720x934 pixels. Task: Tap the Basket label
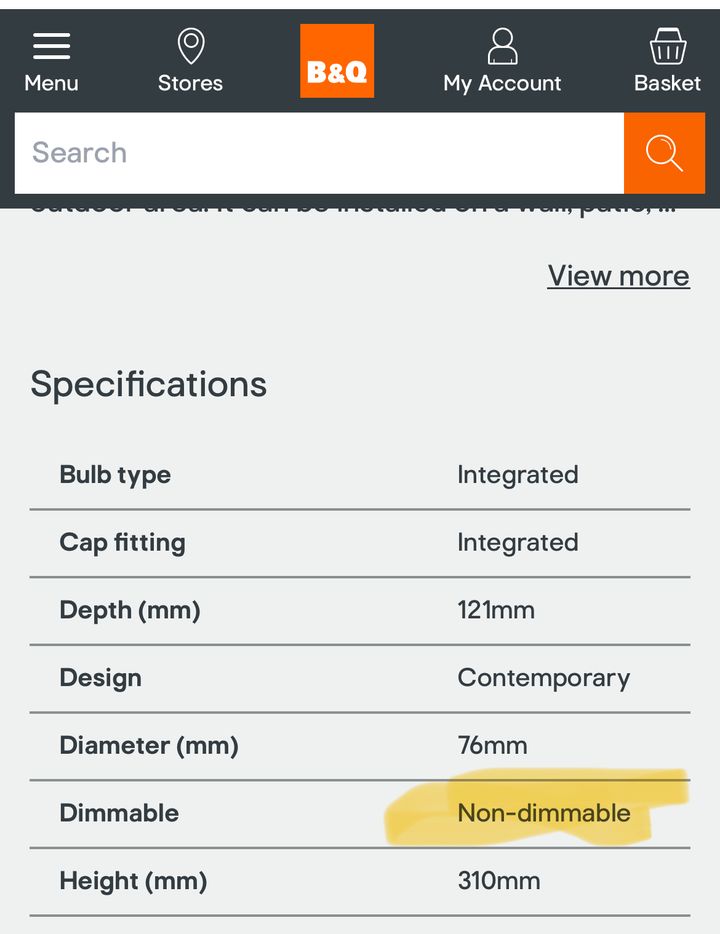click(x=667, y=83)
